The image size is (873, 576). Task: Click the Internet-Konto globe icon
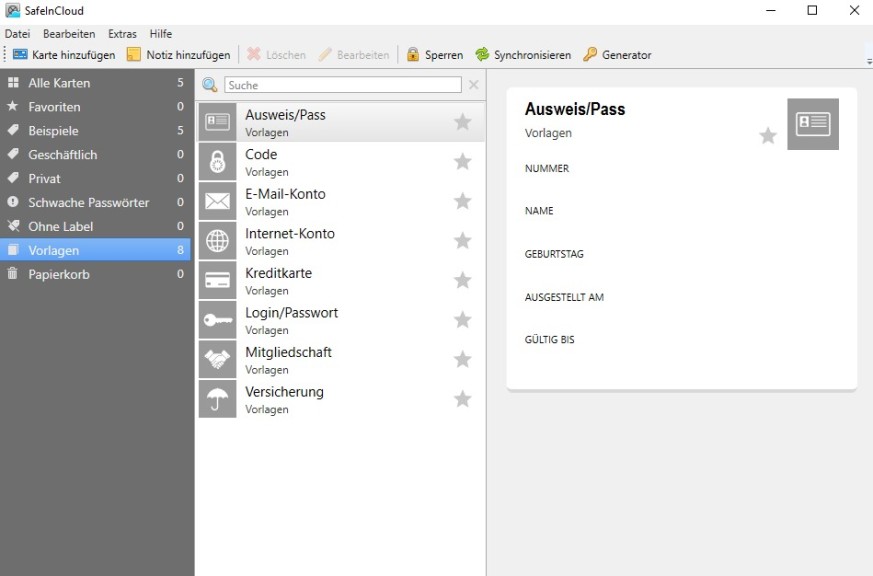tap(217, 241)
